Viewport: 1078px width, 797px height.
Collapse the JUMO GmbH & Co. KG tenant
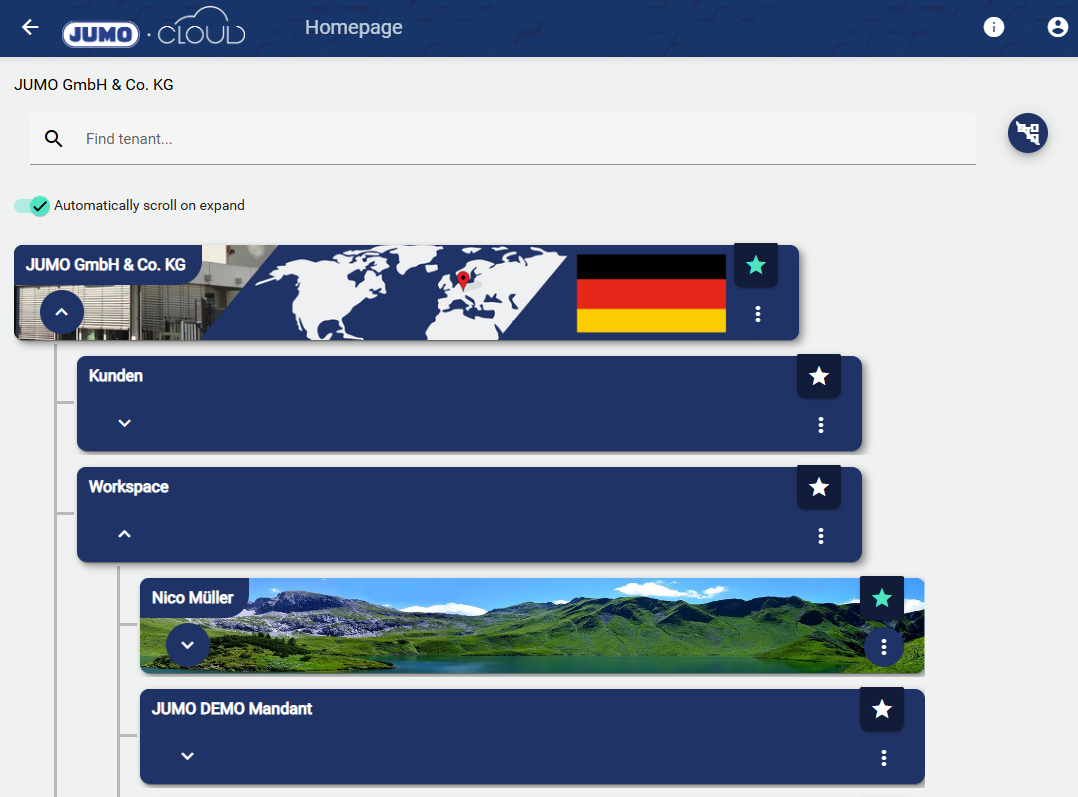pyautogui.click(x=61, y=313)
